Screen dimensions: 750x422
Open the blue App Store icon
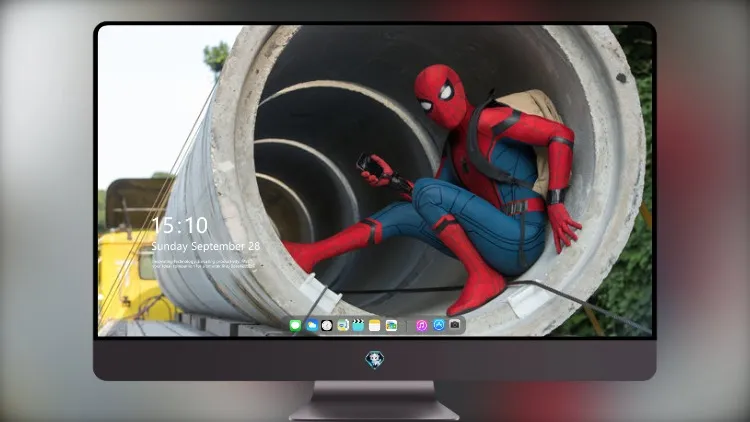click(439, 325)
